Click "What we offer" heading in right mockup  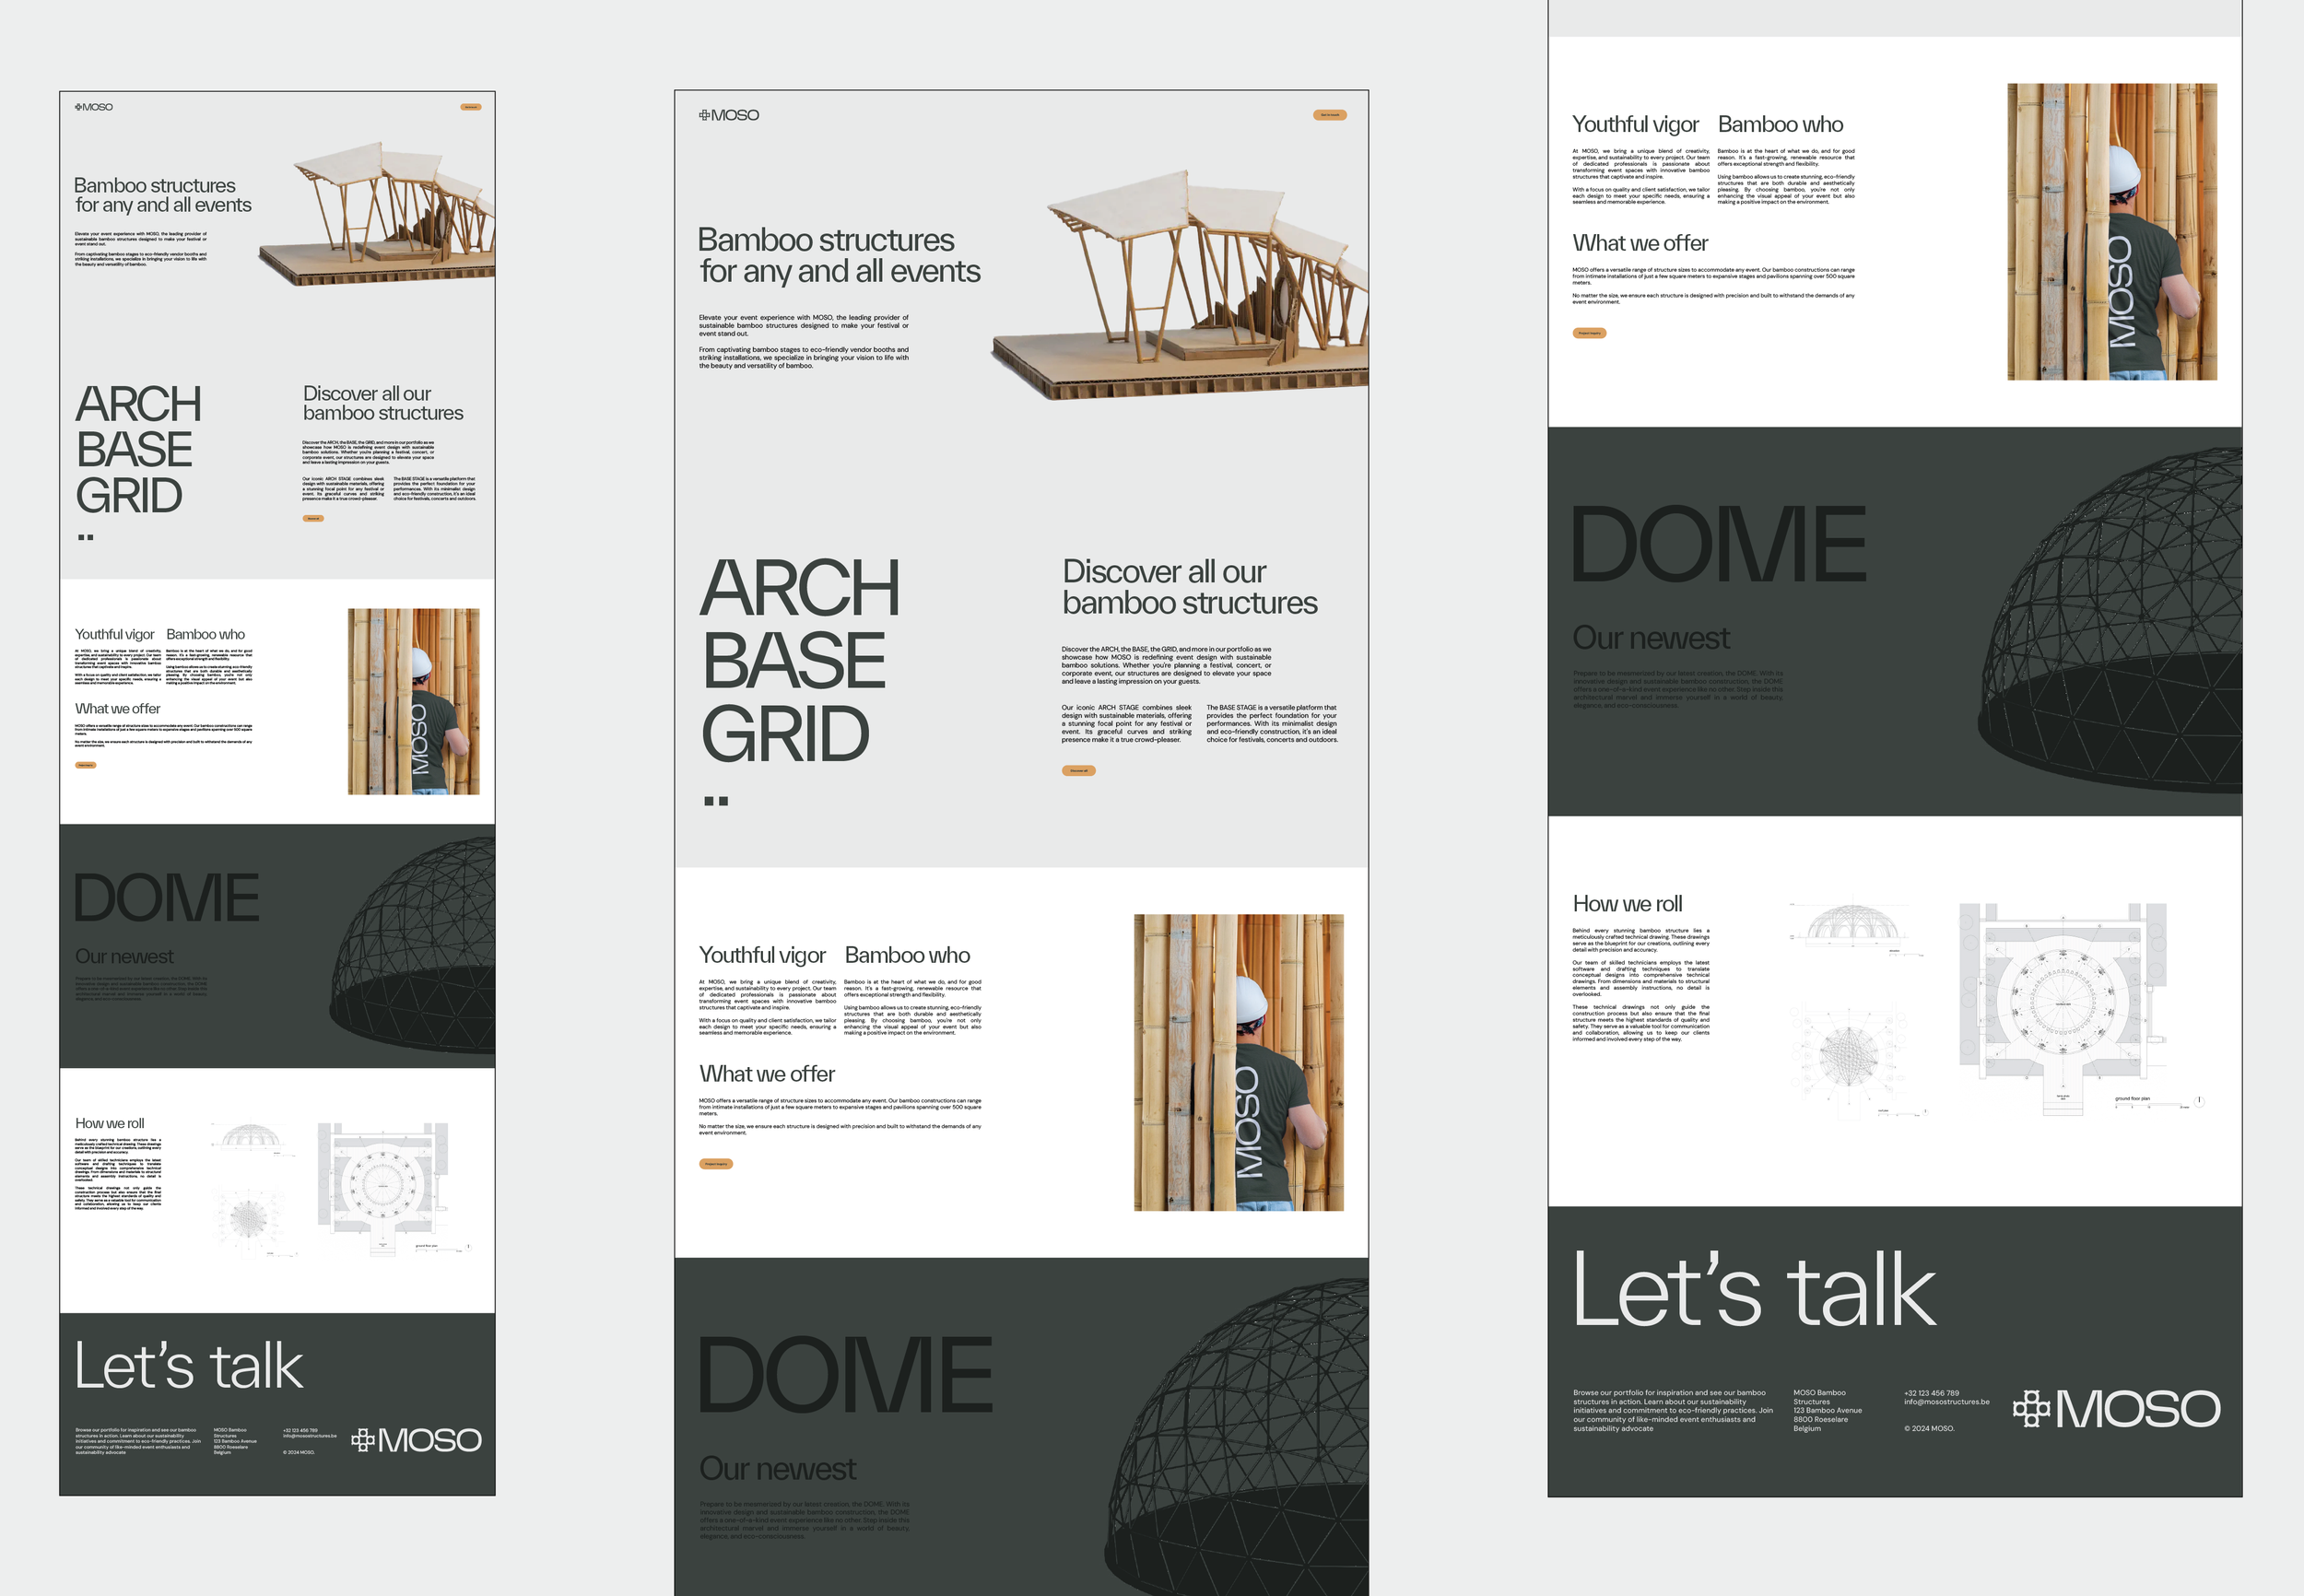point(1640,243)
